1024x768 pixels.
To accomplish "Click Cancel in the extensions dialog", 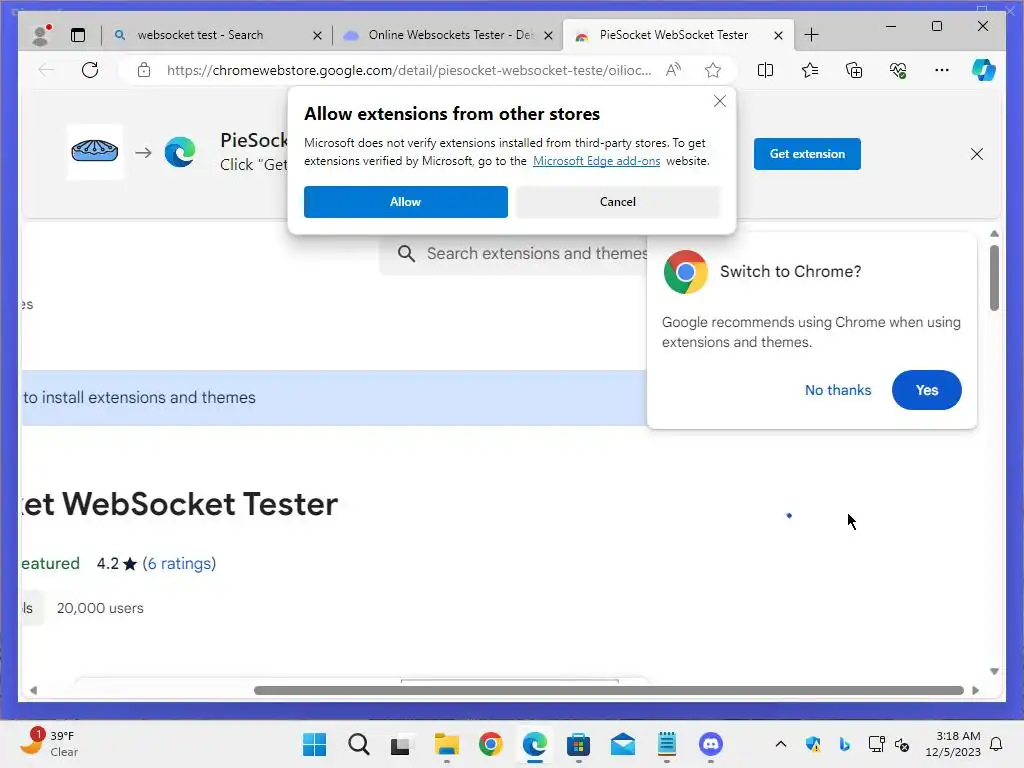I will pyautogui.click(x=618, y=202).
